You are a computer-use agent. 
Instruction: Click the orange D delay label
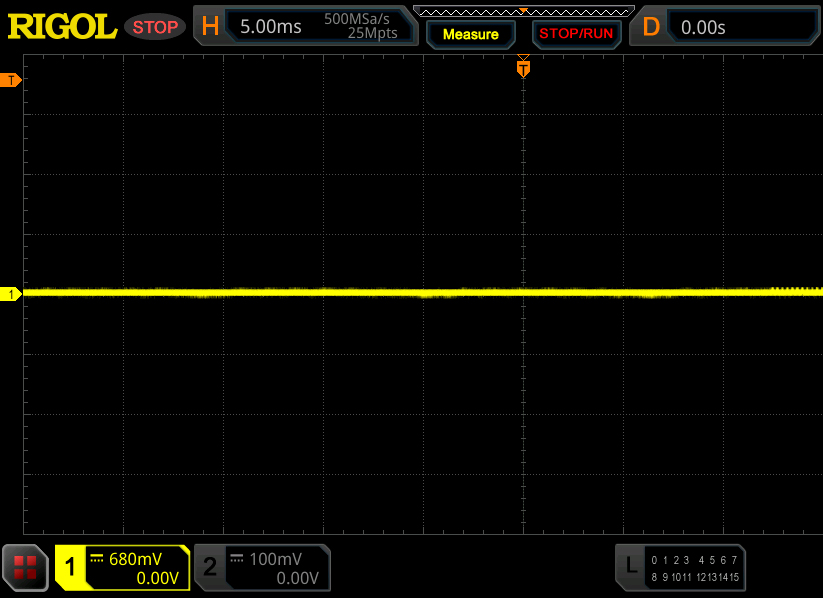pos(651,27)
